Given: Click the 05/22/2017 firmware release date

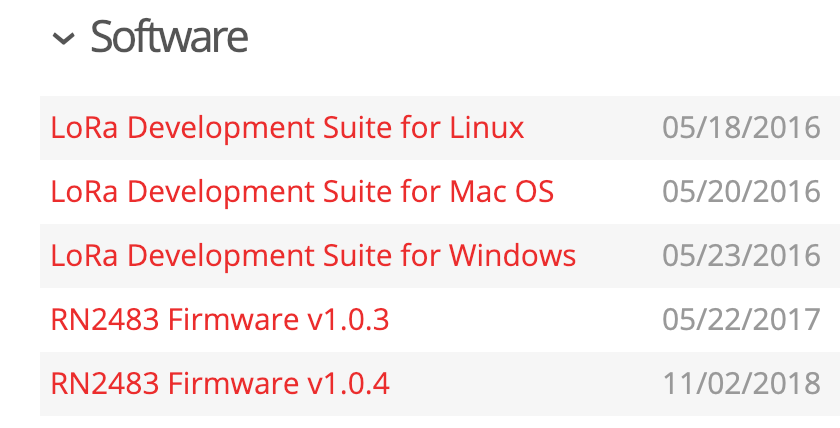Looking at the screenshot, I should (x=741, y=320).
